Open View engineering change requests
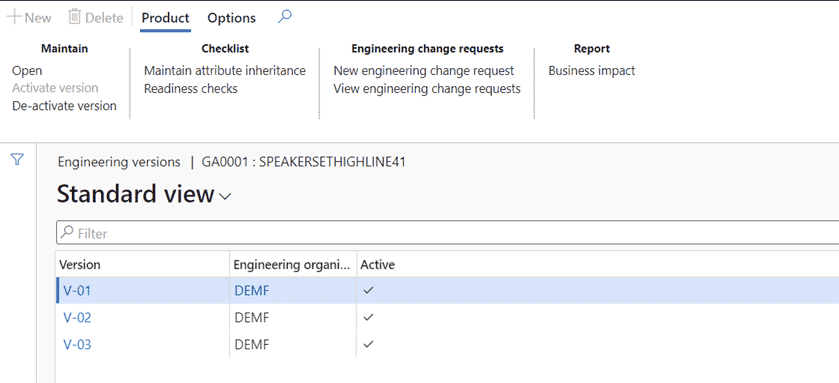This screenshot has height=383, width=839. pyautogui.click(x=427, y=88)
